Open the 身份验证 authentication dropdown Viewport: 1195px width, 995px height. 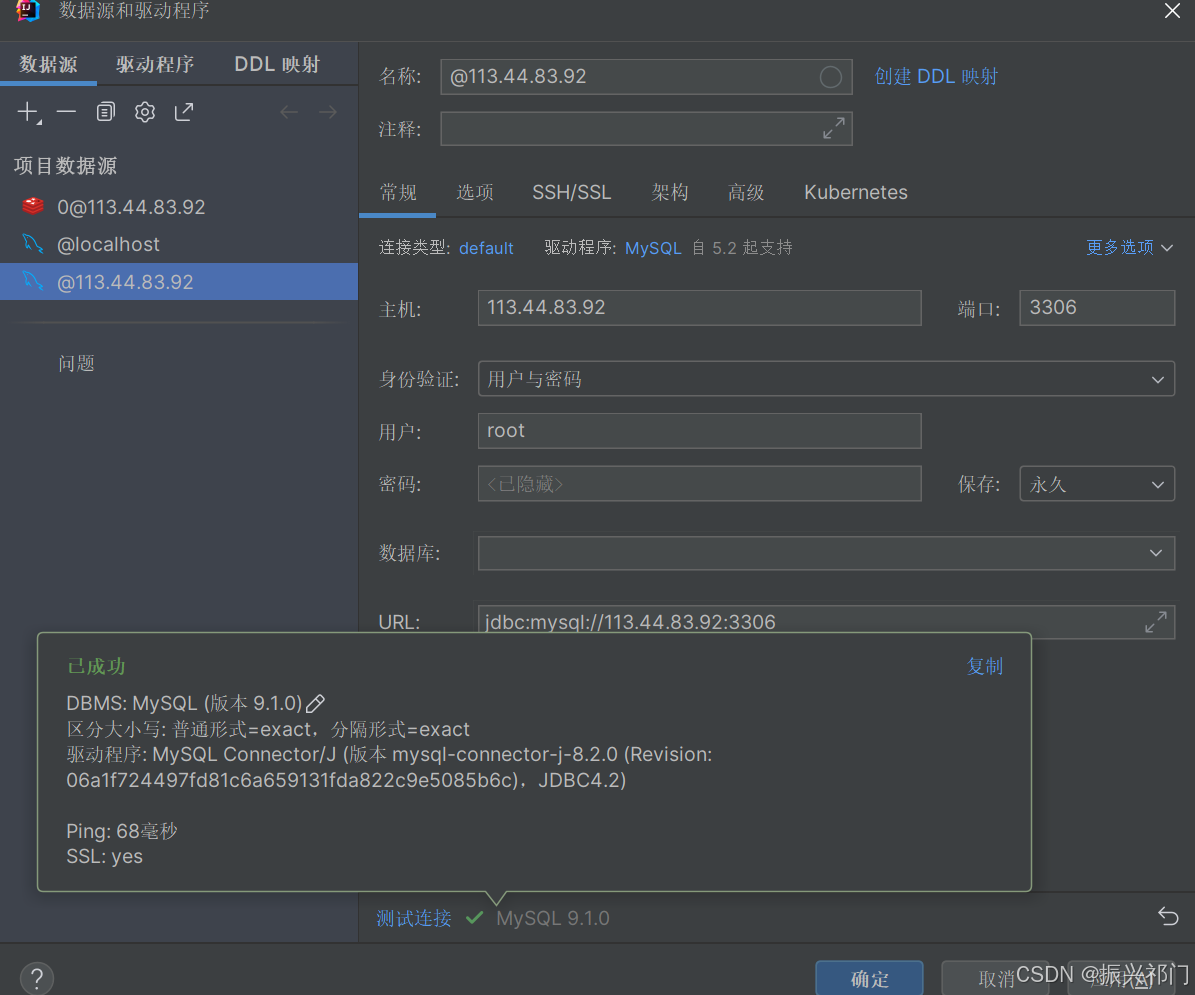826,379
